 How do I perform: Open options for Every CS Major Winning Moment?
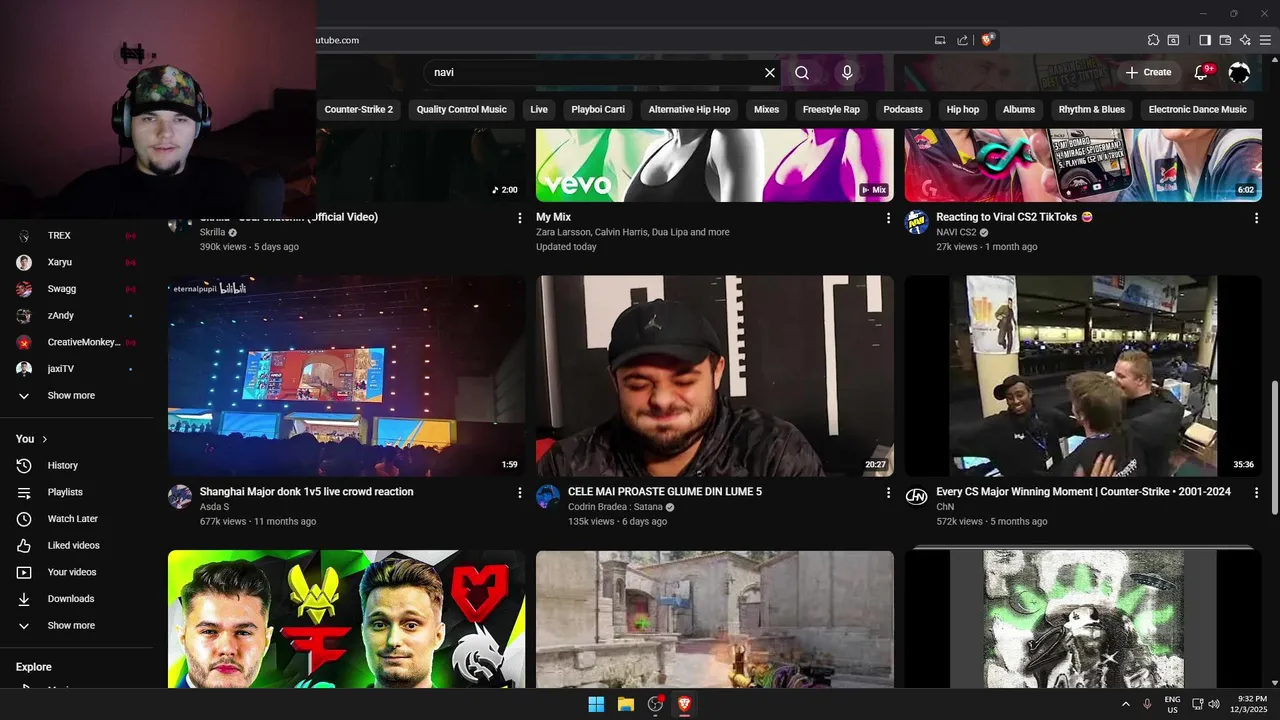tap(1256, 493)
